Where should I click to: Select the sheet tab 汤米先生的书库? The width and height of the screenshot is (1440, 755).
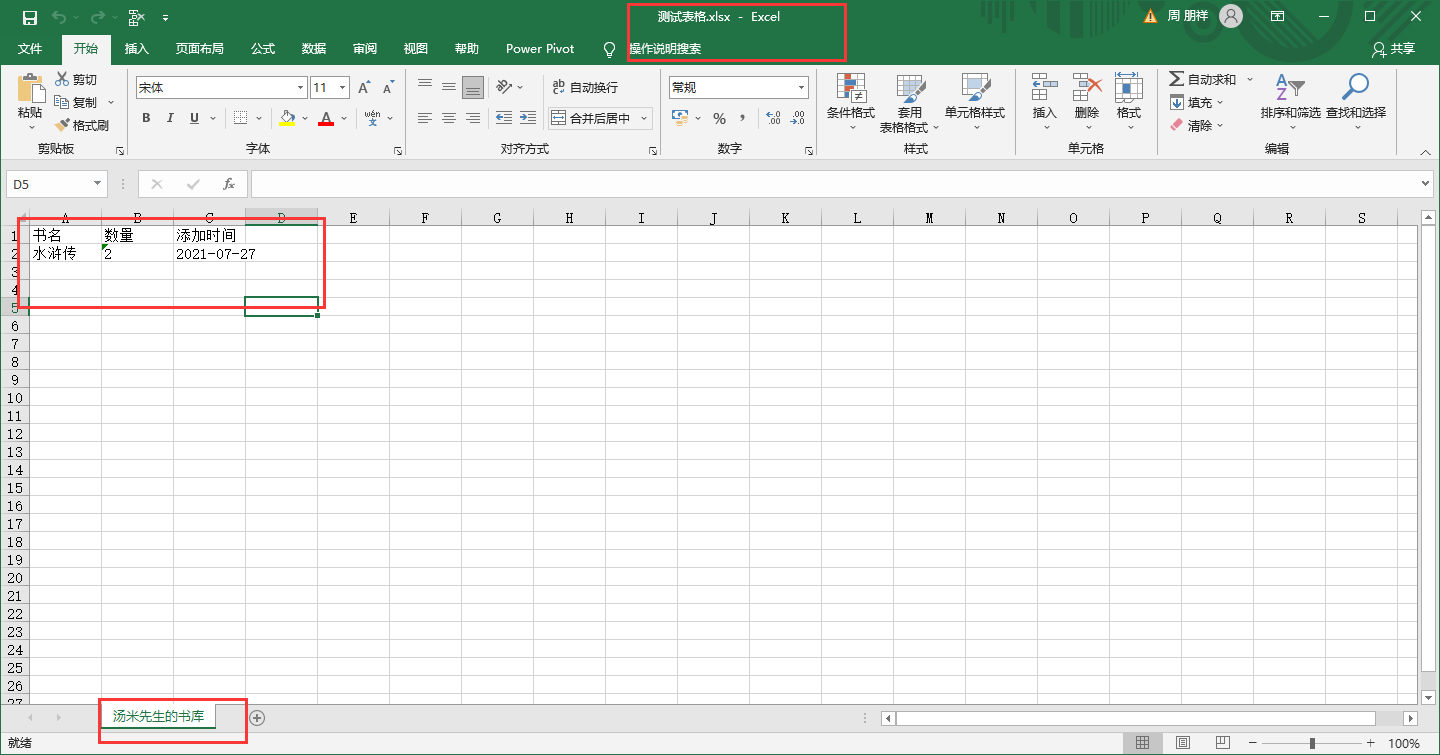pyautogui.click(x=159, y=716)
